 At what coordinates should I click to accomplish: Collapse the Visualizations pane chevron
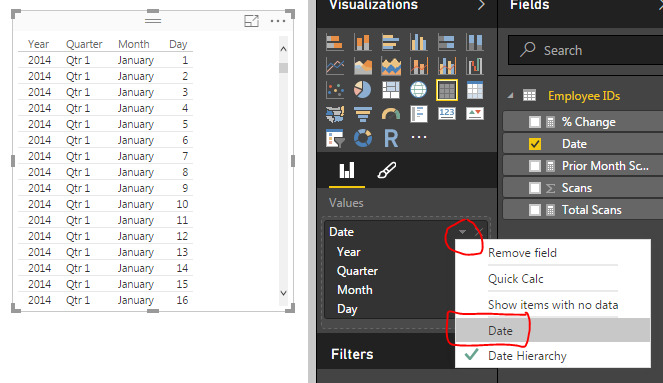click(x=482, y=5)
